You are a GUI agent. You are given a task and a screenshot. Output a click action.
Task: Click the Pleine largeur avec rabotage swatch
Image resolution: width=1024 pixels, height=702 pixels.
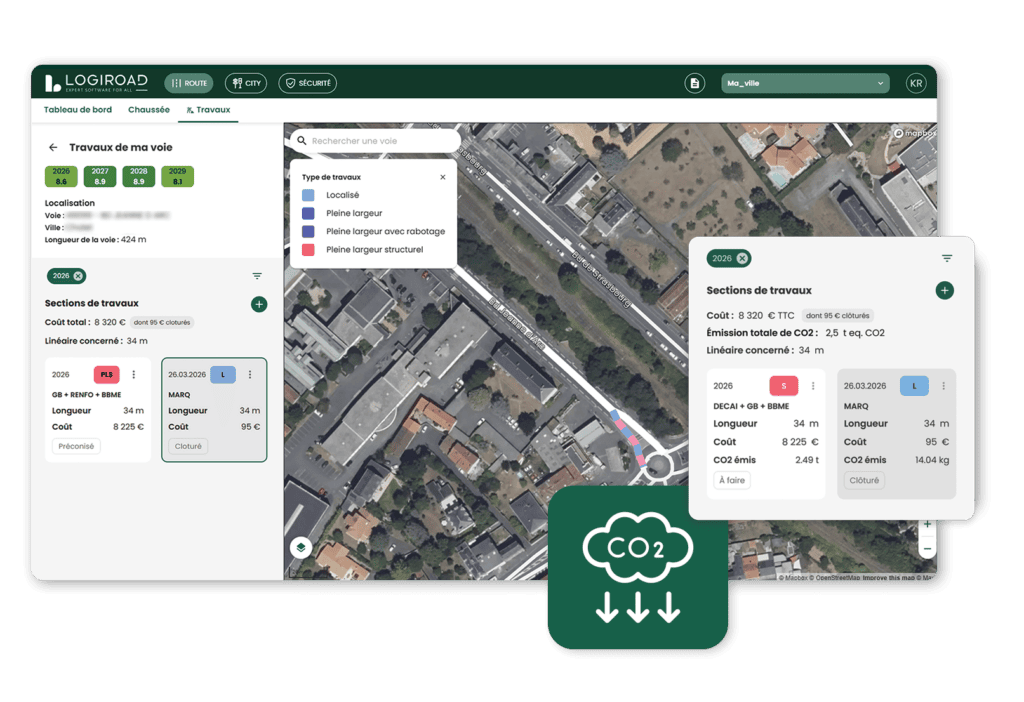coord(308,232)
